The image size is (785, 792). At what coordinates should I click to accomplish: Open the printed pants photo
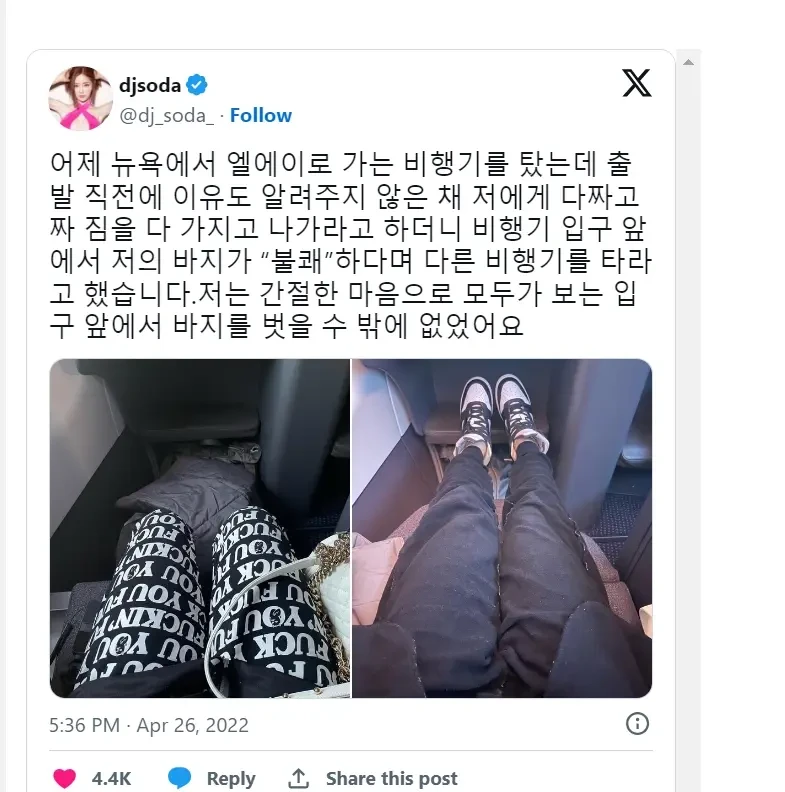point(200,528)
